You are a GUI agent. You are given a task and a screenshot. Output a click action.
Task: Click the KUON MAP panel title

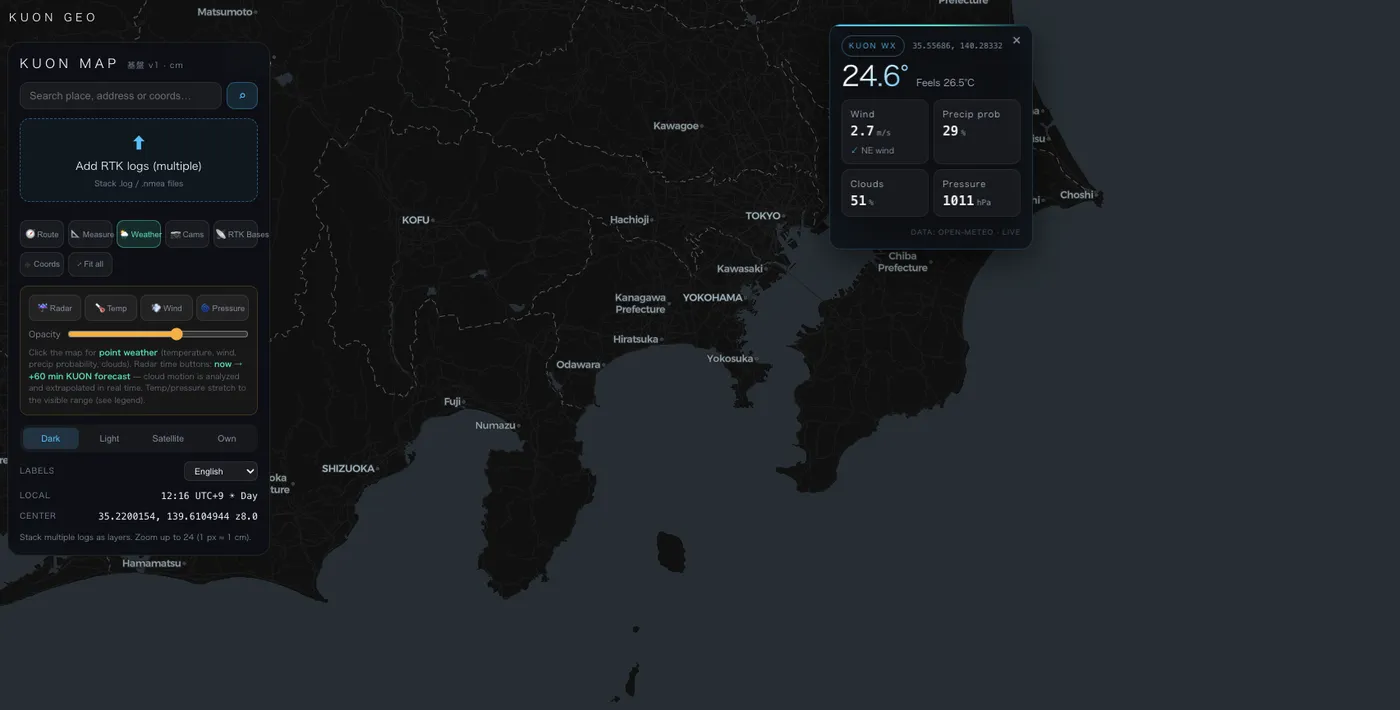70,63
